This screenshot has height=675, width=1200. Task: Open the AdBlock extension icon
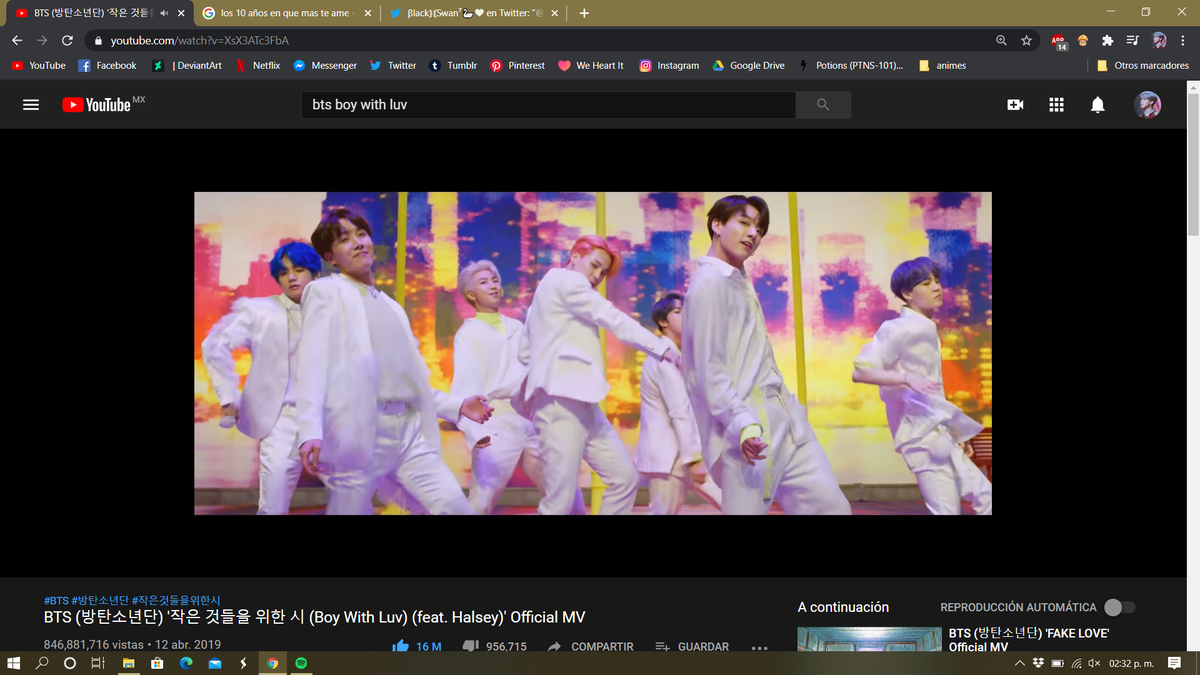(1059, 41)
